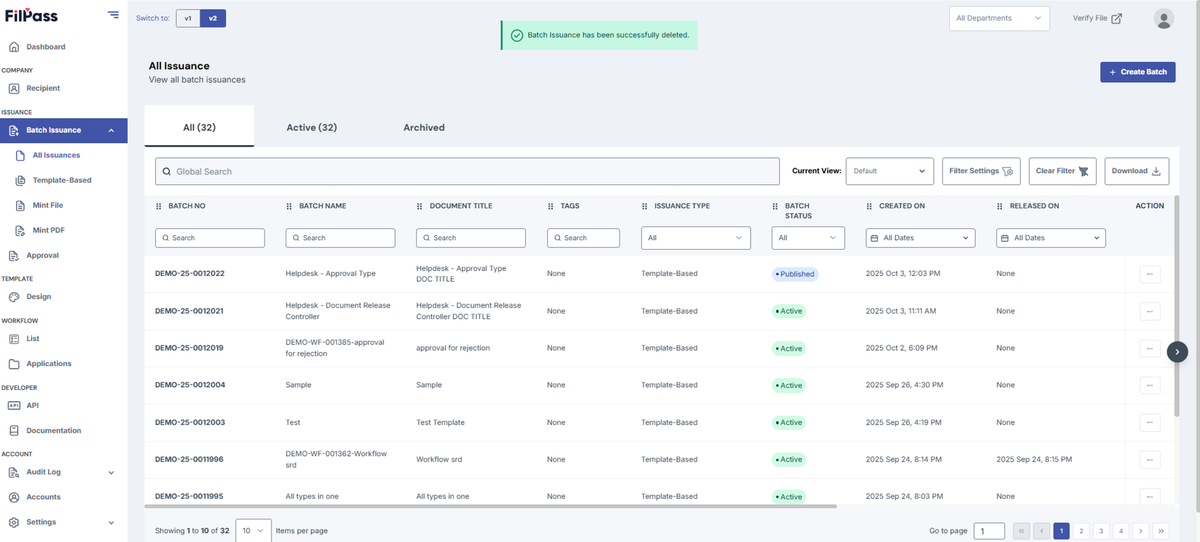Click the Create Batch button
This screenshot has height=542, width=1200.
[1137, 72]
